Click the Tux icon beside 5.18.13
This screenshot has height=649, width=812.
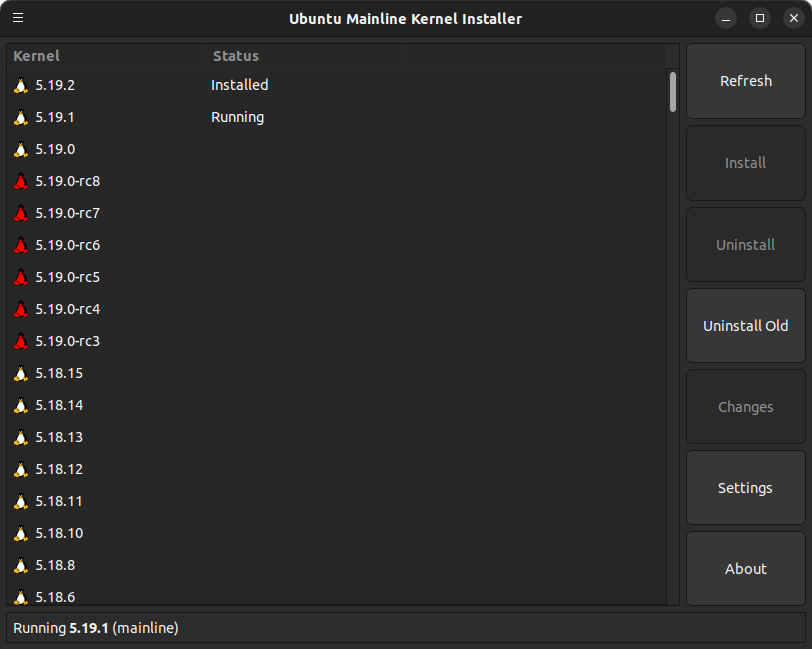coord(21,437)
